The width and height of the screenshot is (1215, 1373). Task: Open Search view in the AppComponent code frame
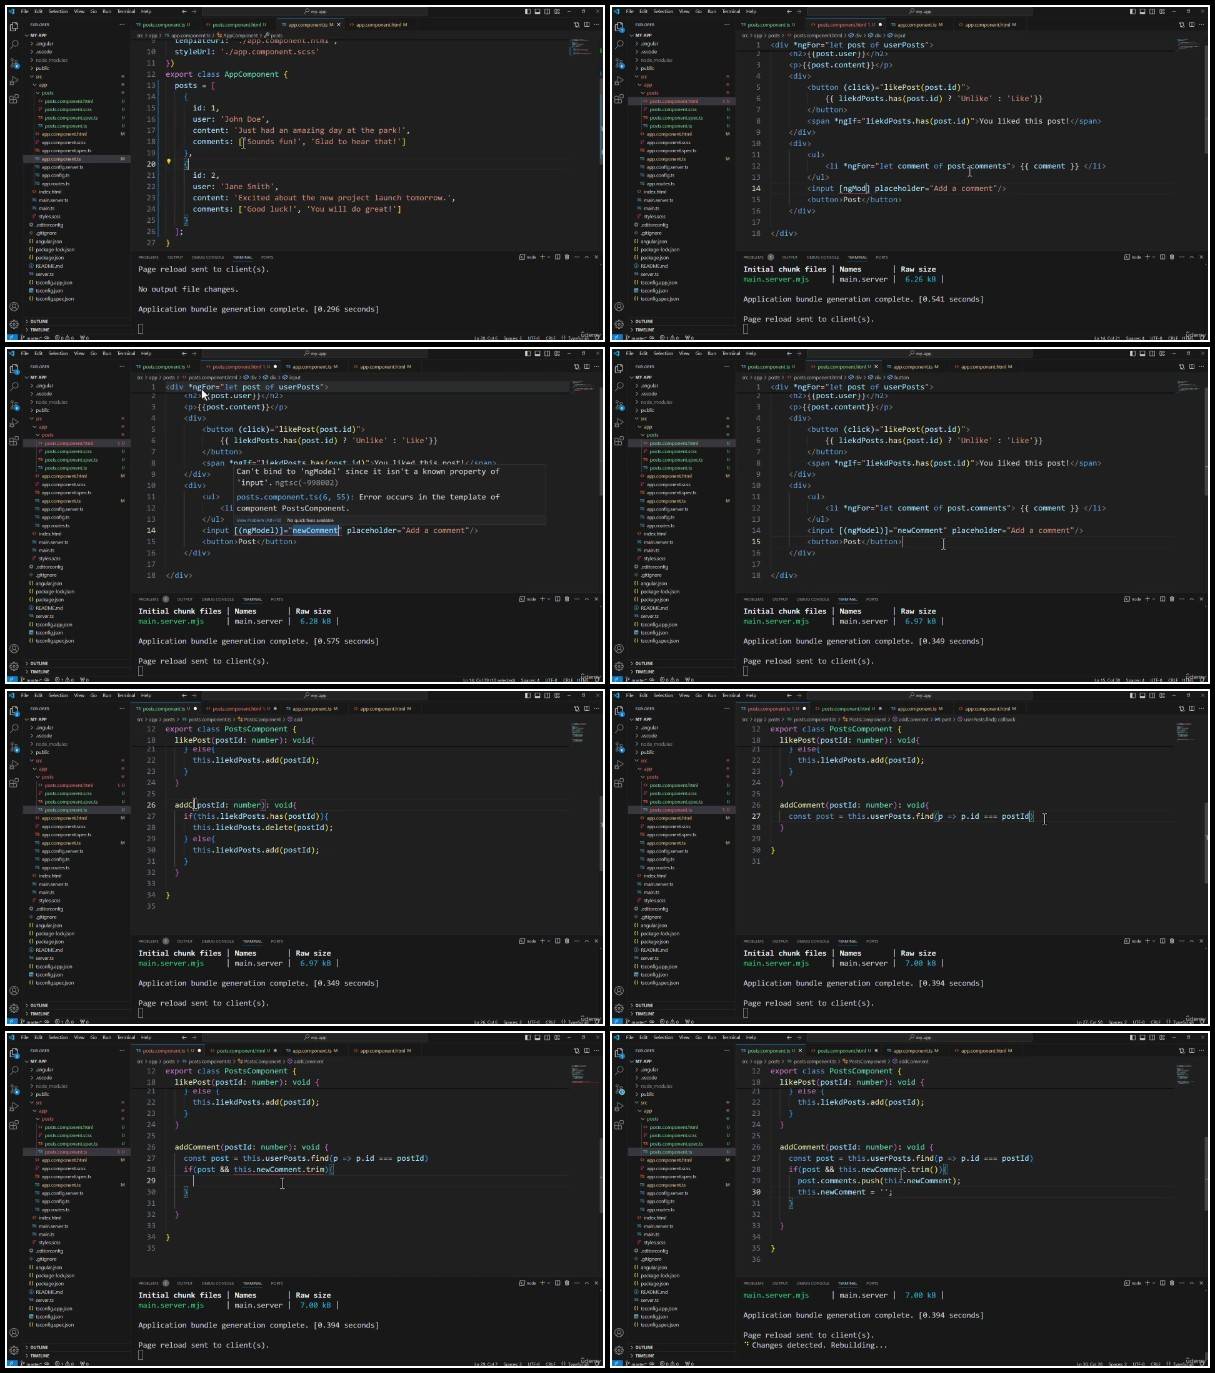(14, 44)
